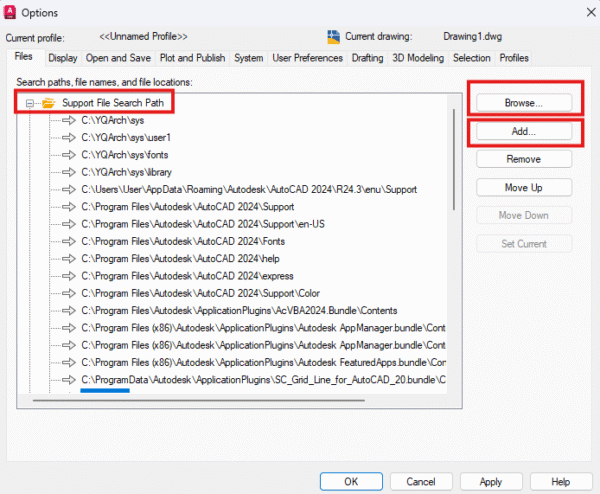Open the 3D Modeling tab

tap(419, 58)
